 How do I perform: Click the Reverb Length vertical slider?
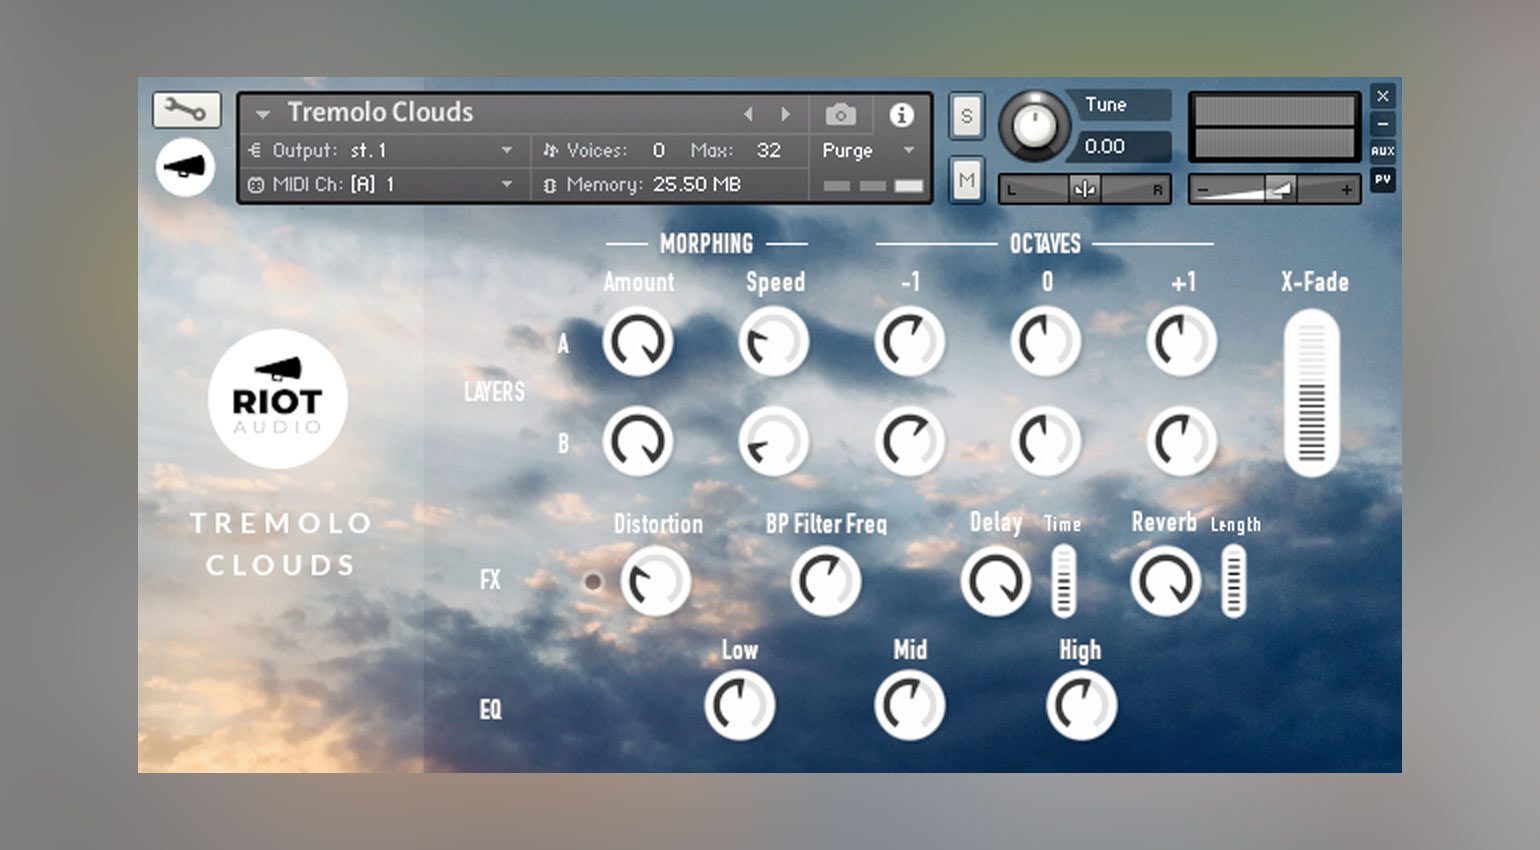click(1234, 580)
